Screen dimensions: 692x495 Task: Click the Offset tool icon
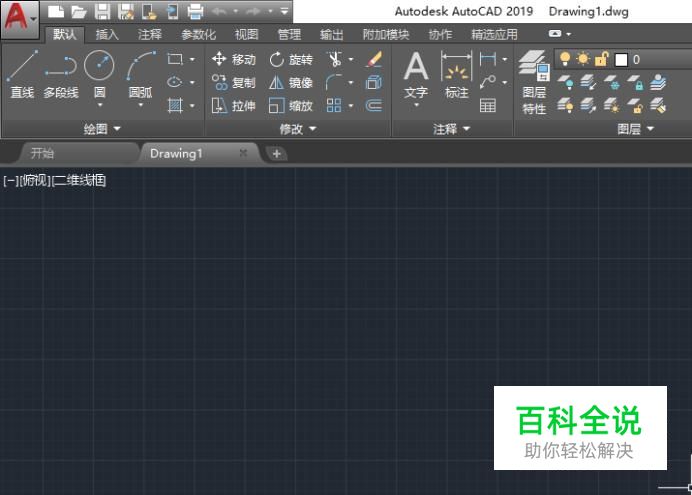point(374,106)
